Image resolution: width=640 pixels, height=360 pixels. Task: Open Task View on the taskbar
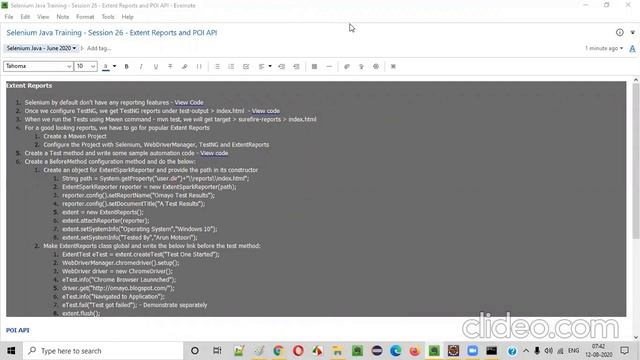tap(217, 351)
